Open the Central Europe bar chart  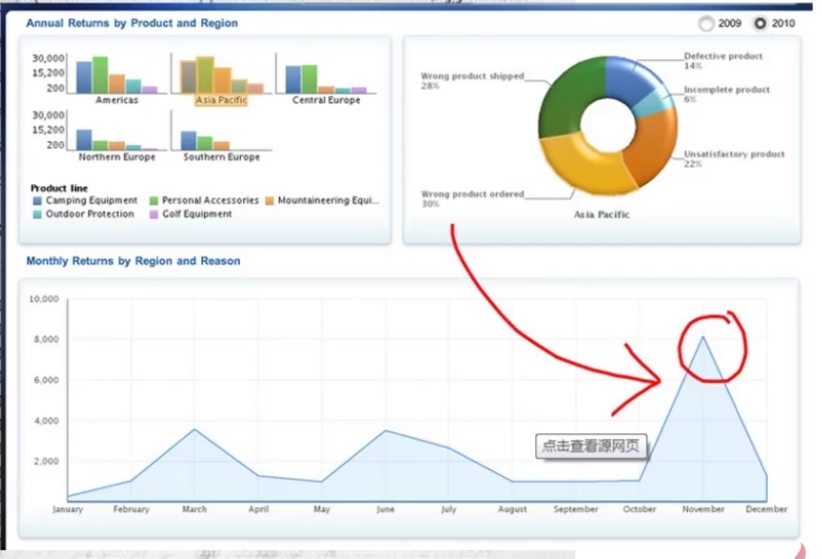[x=325, y=75]
